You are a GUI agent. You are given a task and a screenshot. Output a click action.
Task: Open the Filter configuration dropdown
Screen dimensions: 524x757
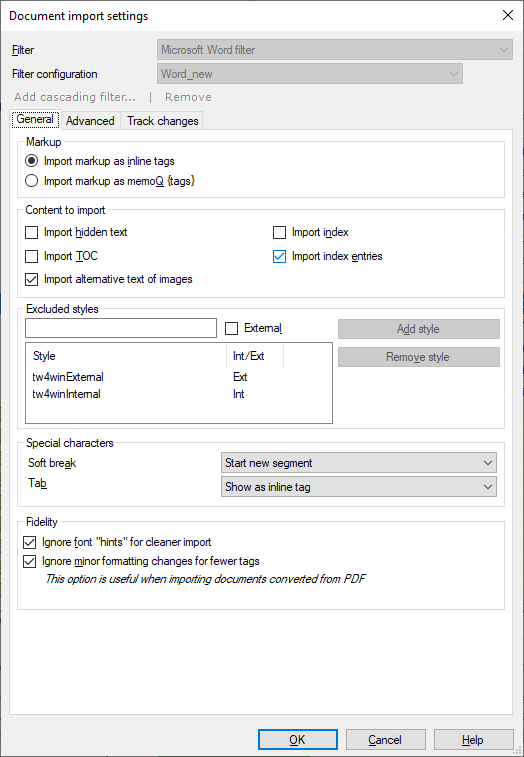click(x=310, y=74)
